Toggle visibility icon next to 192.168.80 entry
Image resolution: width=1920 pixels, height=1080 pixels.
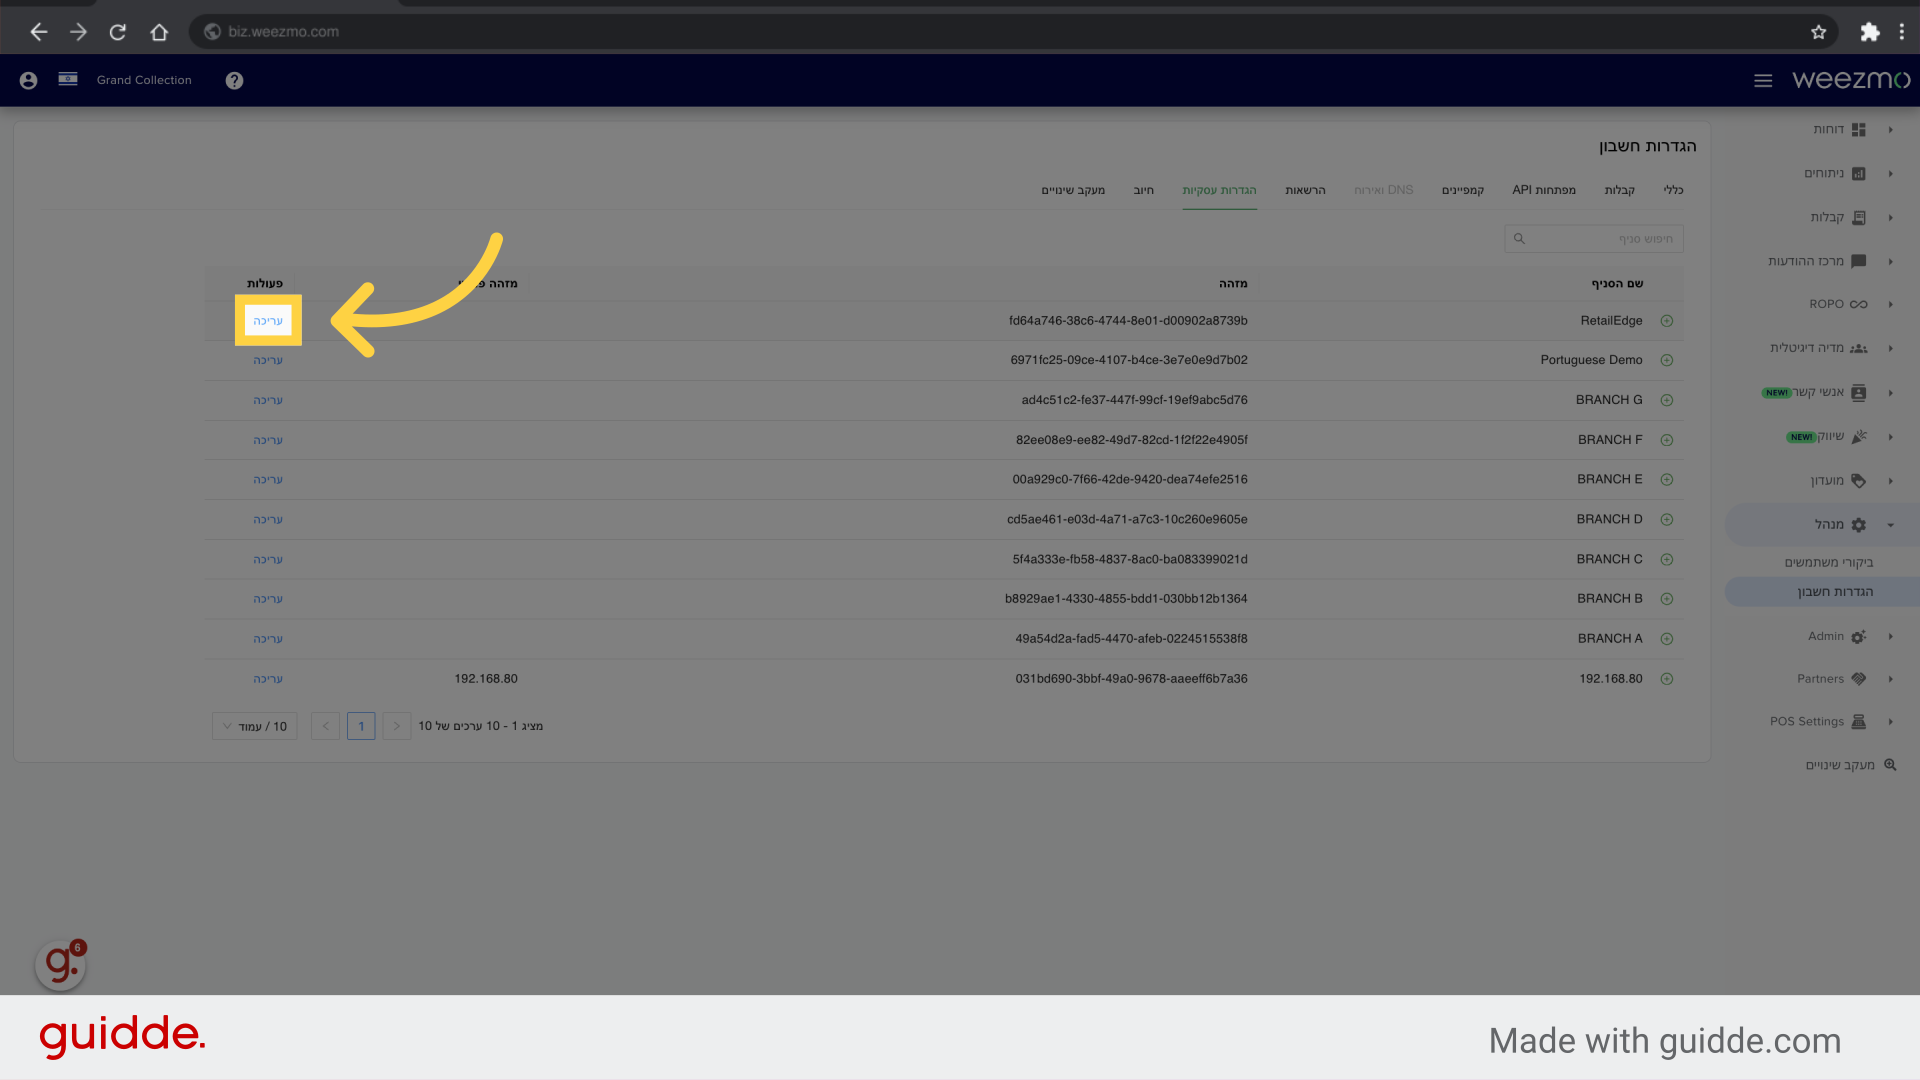click(1668, 679)
